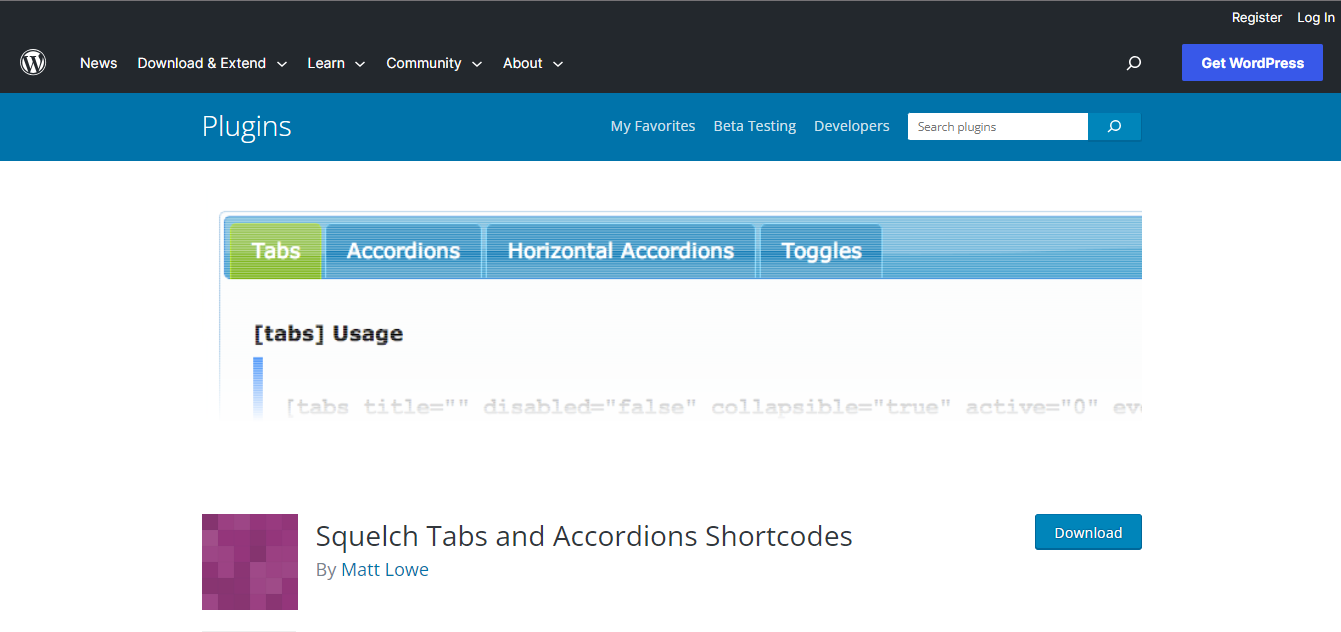The width and height of the screenshot is (1341, 632).
Task: Download the Squelch plugin
Action: coord(1088,532)
